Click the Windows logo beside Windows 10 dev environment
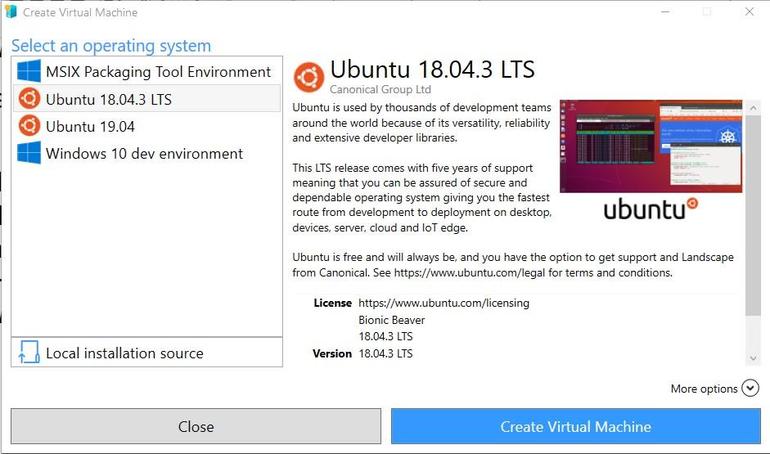 (x=29, y=153)
